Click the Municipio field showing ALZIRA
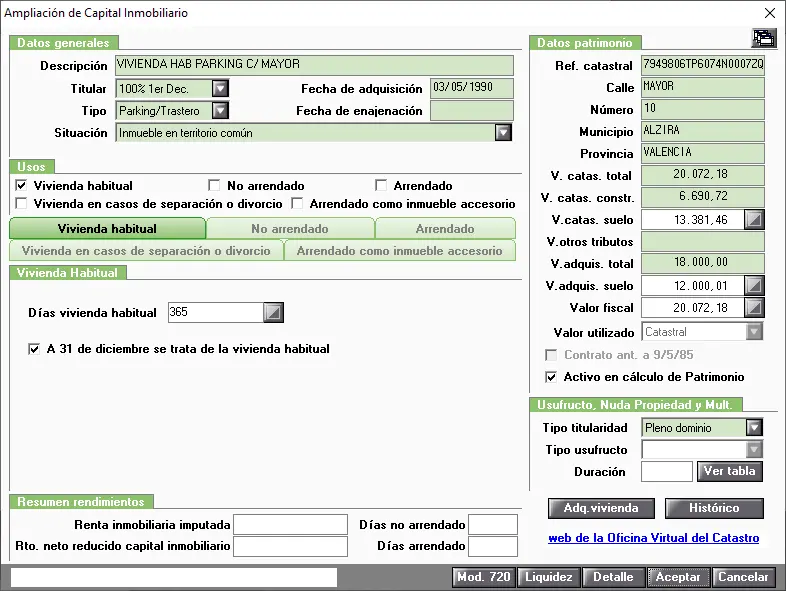 coord(703,131)
